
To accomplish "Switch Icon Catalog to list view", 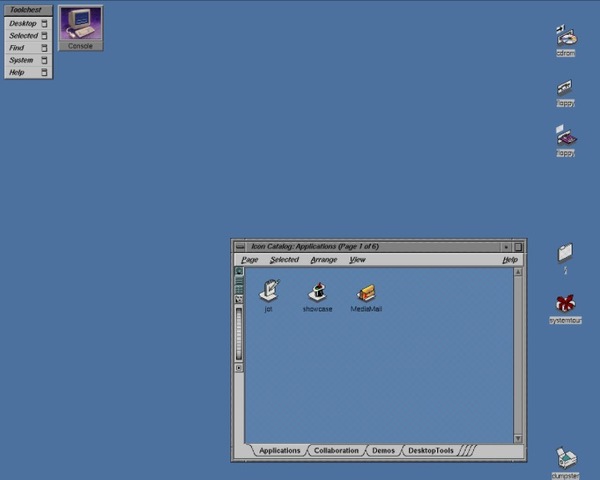I will click(x=239, y=281).
